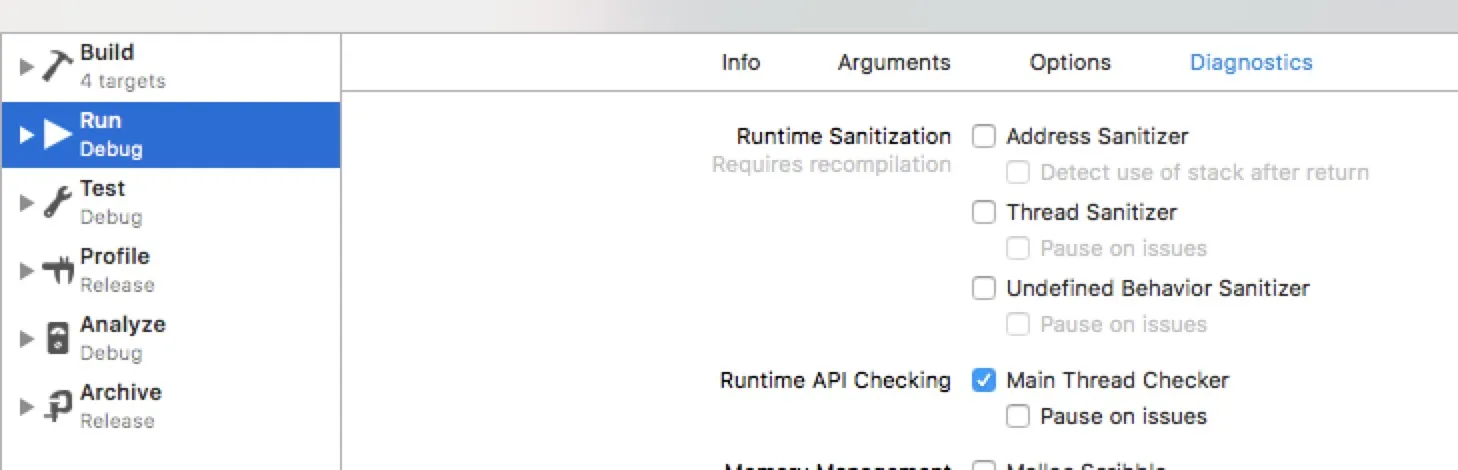1458x470 pixels.
Task: Enable Thread Sanitizer checkbox
Action: [984, 212]
